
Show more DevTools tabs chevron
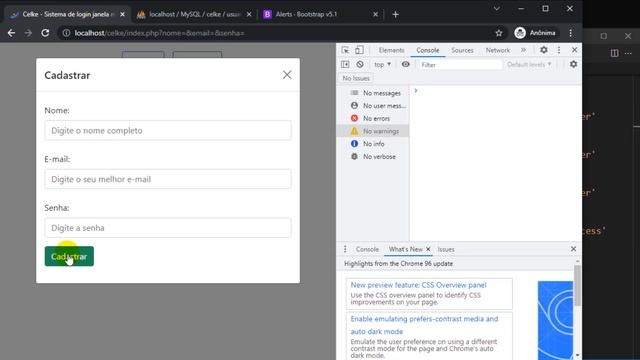click(x=523, y=50)
